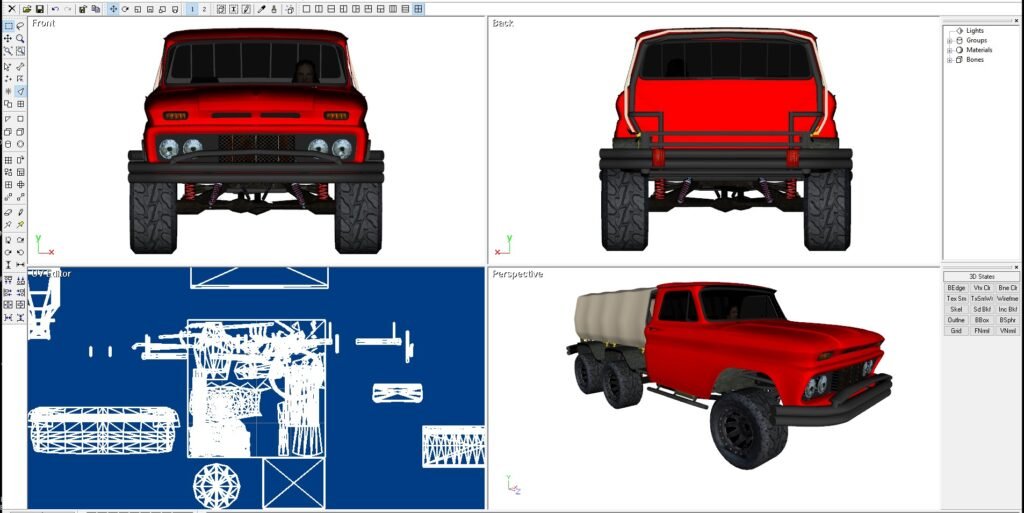
Task: Select the Move tool in top toolbar
Action: point(111,9)
